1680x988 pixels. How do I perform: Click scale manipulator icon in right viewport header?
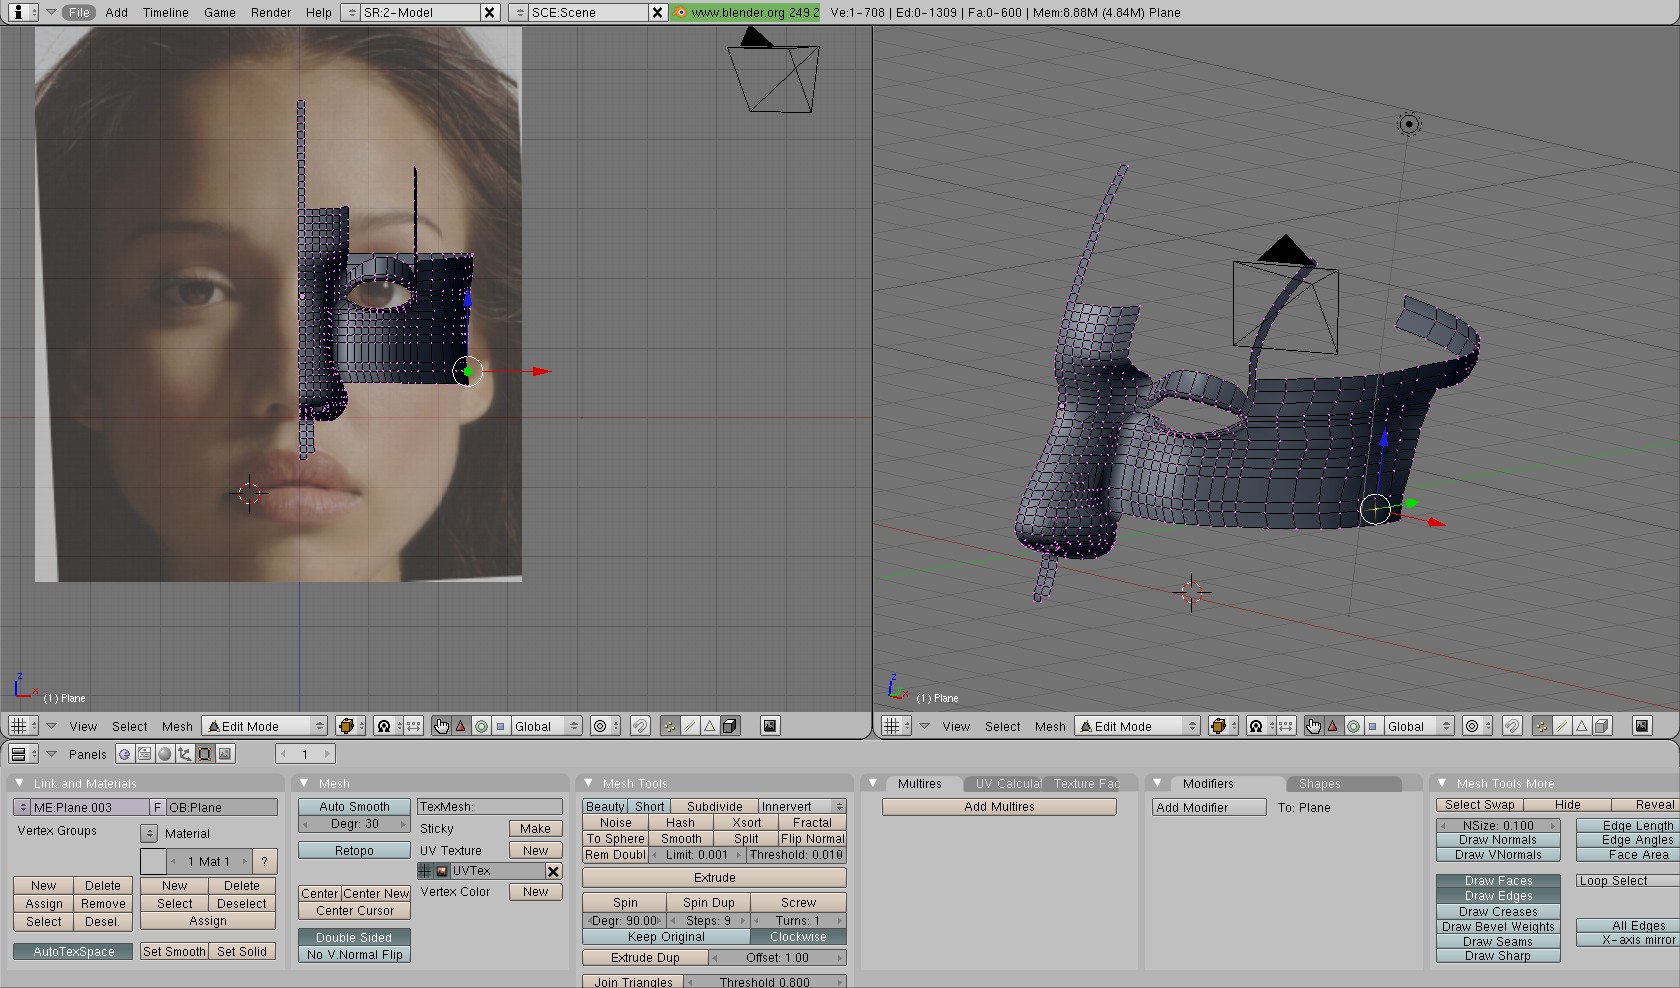pyautogui.click(x=1373, y=726)
